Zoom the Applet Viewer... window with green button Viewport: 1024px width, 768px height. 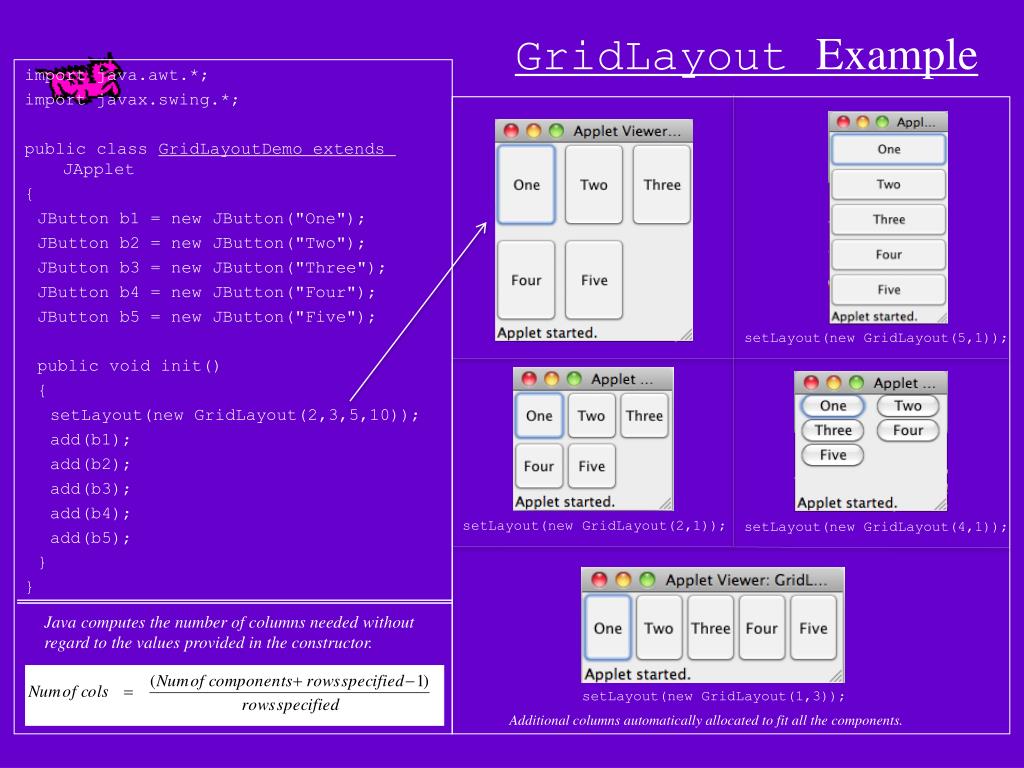(556, 131)
